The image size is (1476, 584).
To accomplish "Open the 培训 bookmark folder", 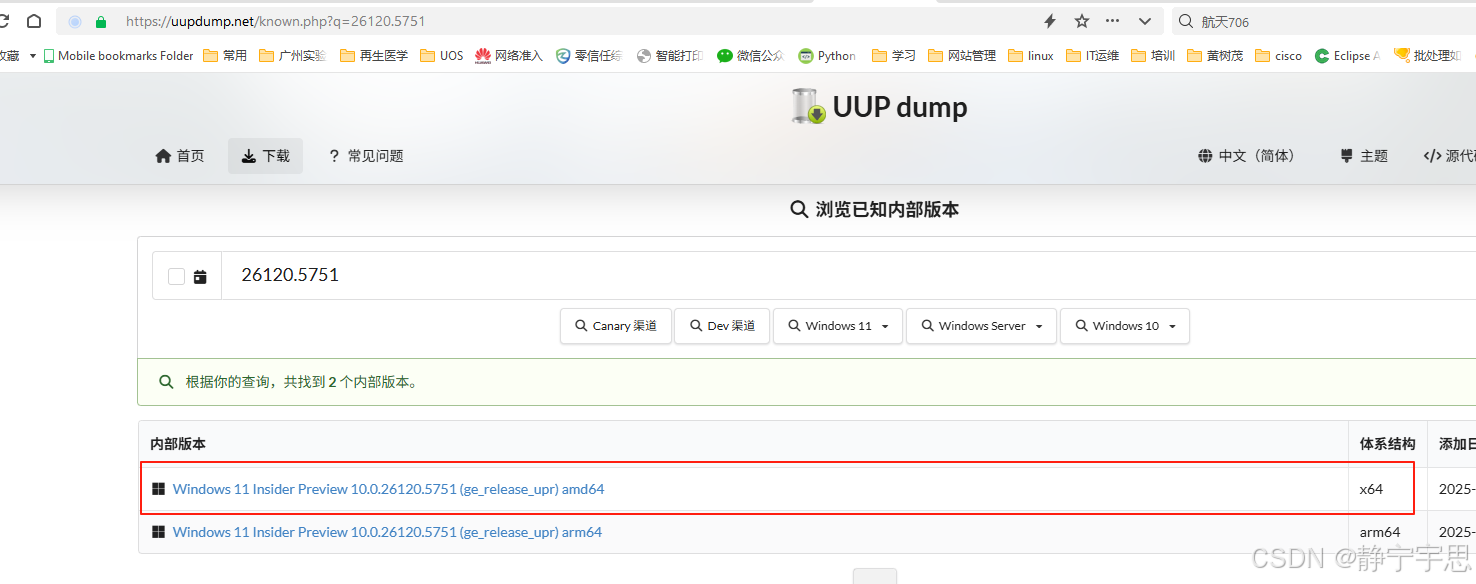I will pos(1153,56).
